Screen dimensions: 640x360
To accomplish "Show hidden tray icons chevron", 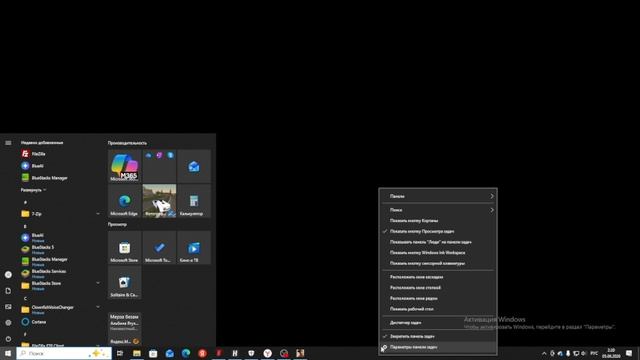I will (544, 353).
